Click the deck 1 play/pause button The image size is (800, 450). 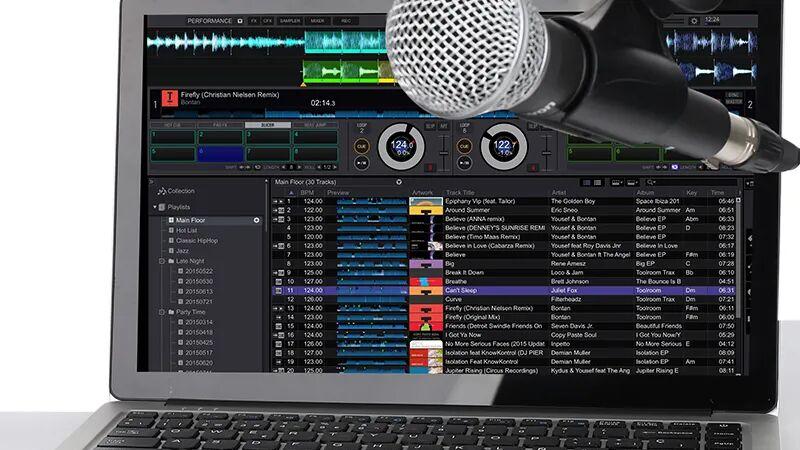point(362,163)
